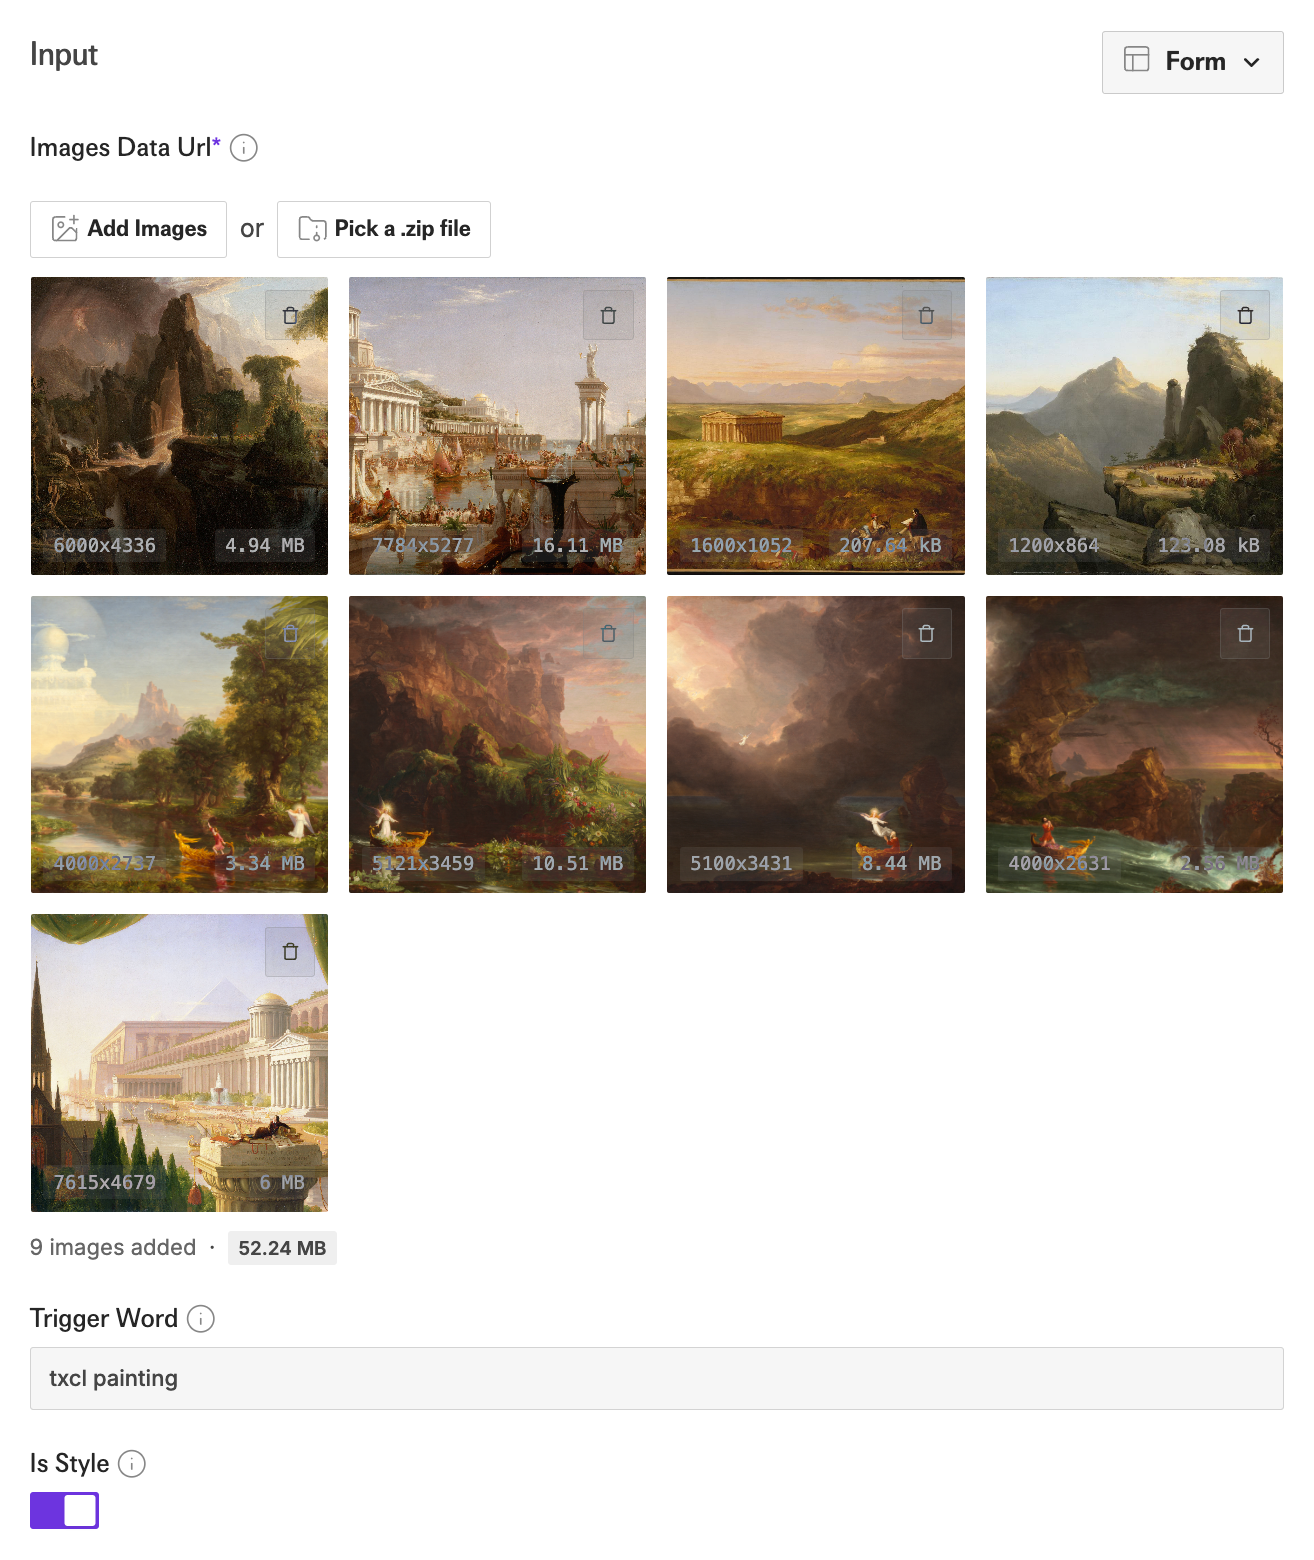Toggle the Is Style switch
The image size is (1314, 1560).
(64, 1510)
